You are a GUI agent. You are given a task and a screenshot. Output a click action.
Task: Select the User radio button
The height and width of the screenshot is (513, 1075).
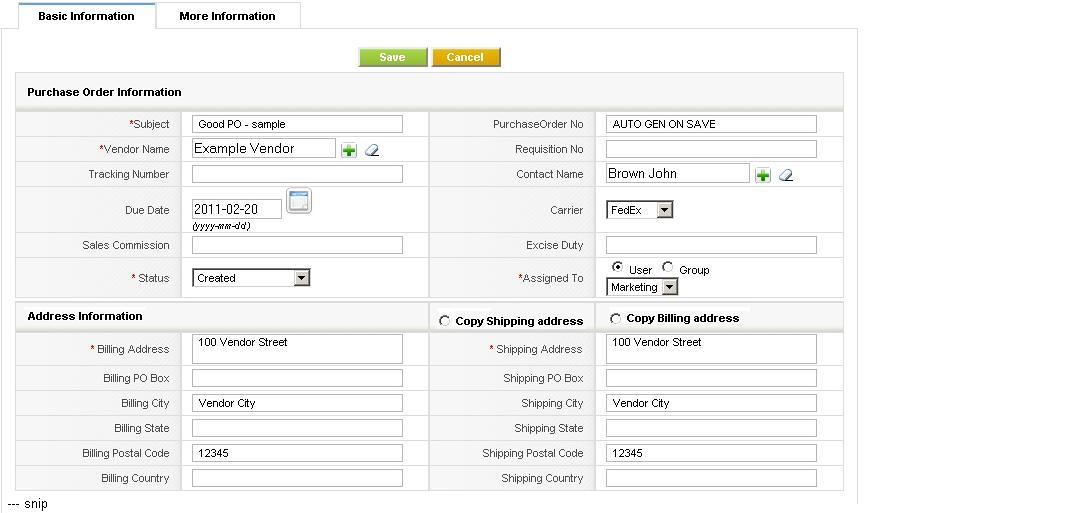point(618,267)
